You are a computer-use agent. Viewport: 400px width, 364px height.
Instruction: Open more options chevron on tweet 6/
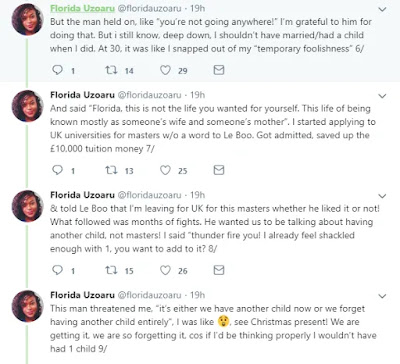click(382, 9)
